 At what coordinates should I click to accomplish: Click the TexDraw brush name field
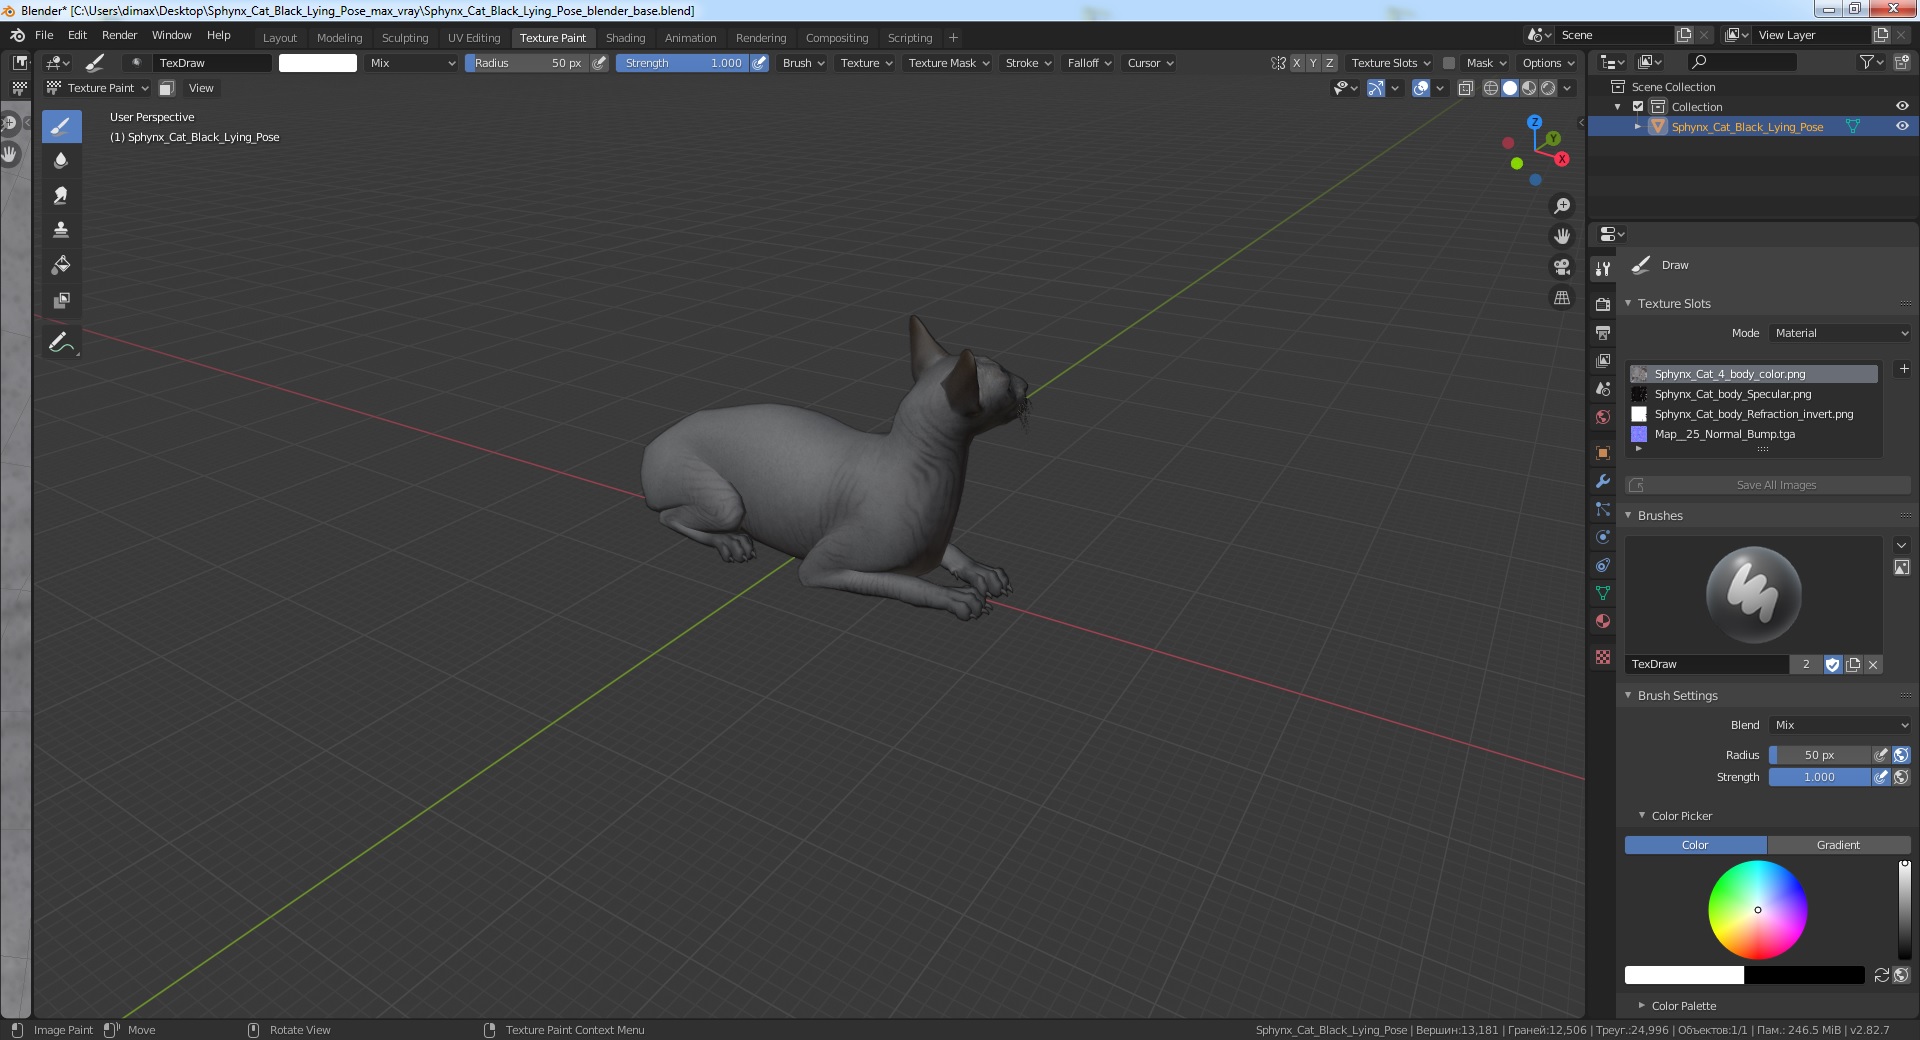[x=1708, y=664]
